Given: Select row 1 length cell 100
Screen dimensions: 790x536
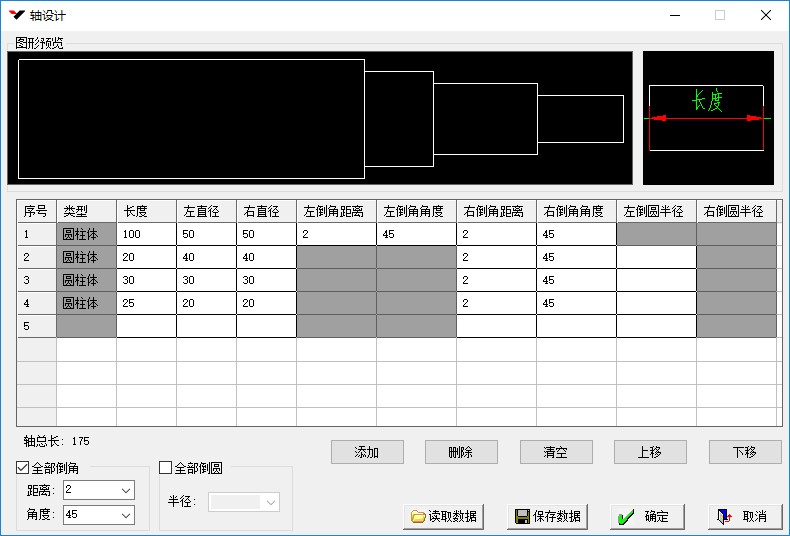Looking at the screenshot, I should point(147,234).
